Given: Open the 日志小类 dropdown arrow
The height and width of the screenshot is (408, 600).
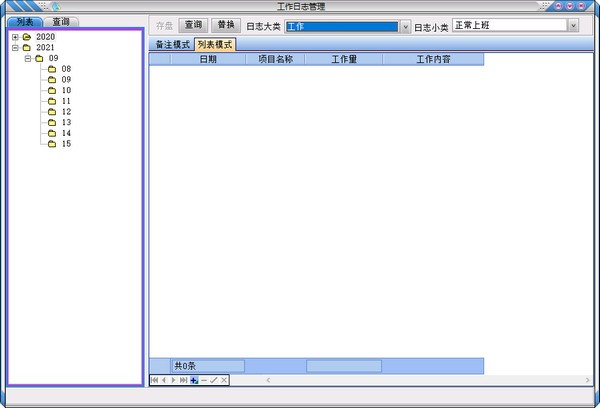Looking at the screenshot, I should coord(573,25).
